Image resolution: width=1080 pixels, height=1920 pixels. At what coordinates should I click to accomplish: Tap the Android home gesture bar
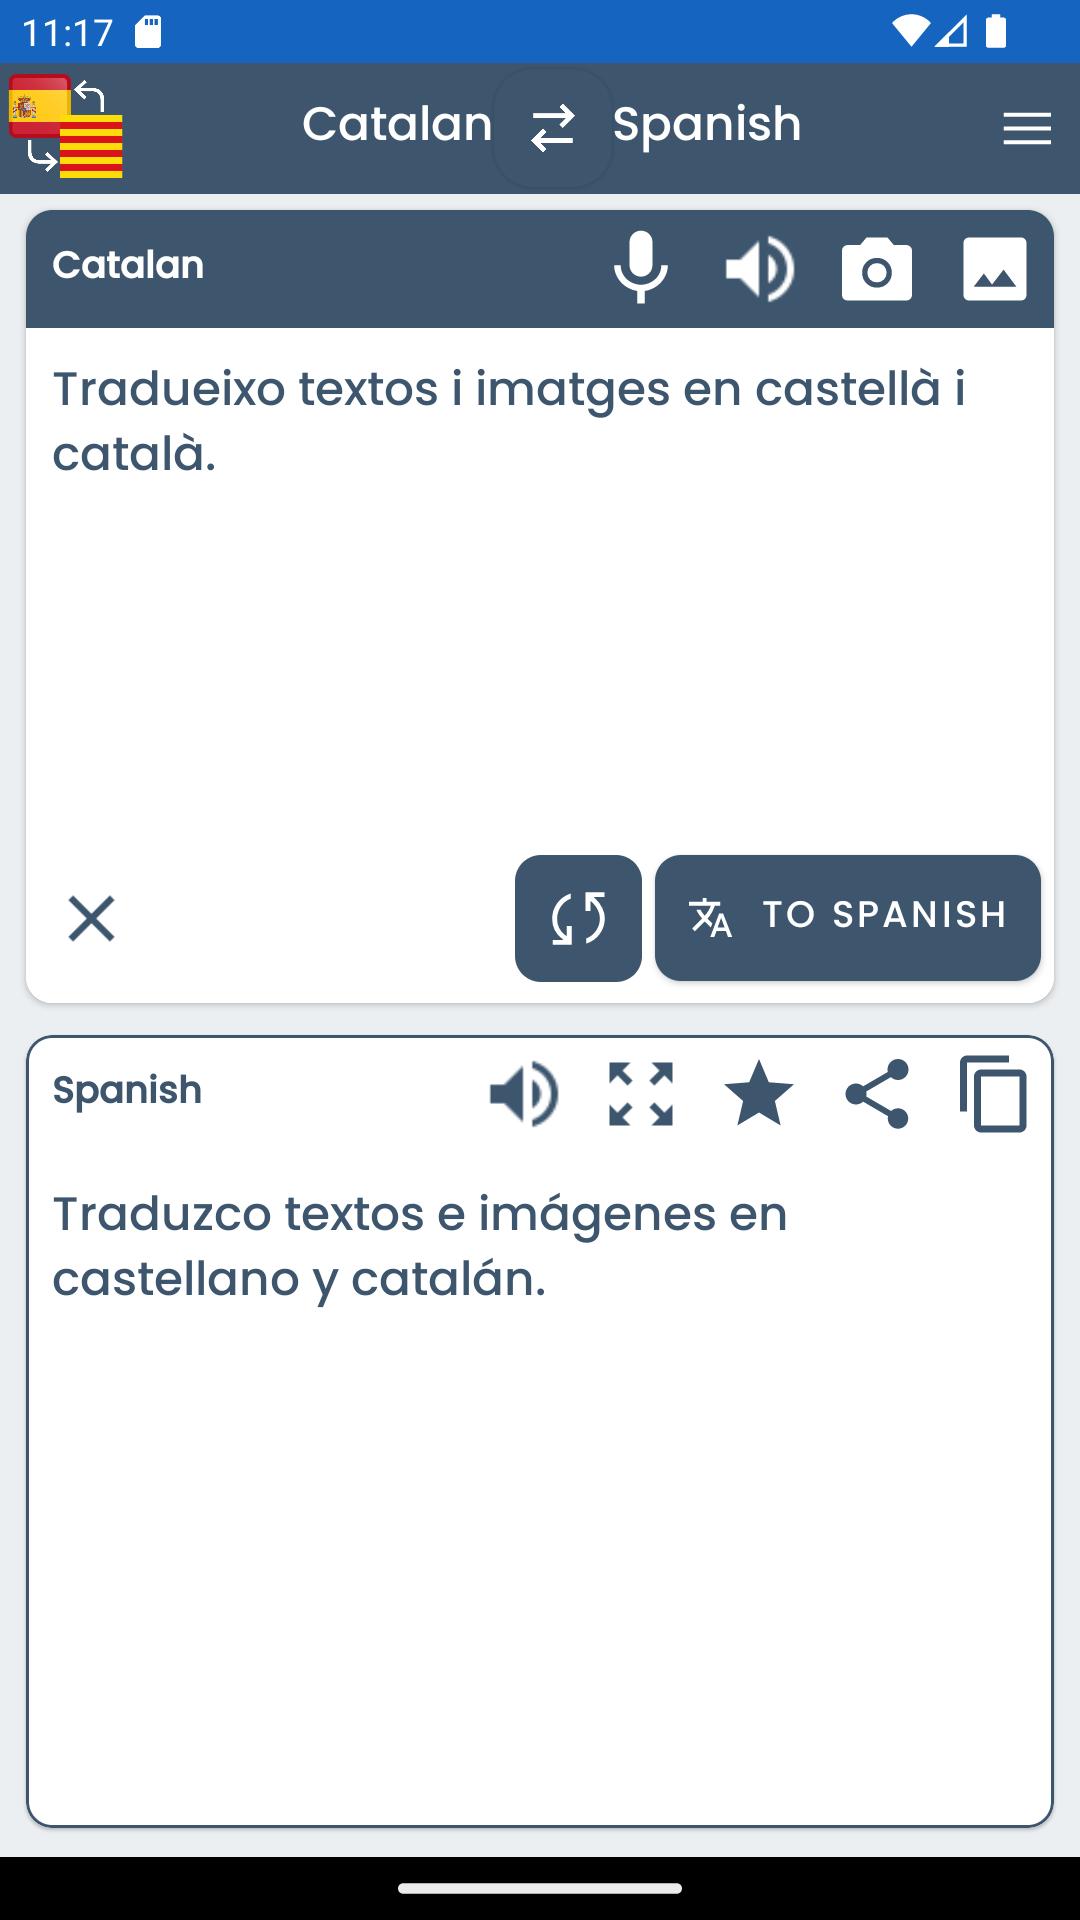pyautogui.click(x=540, y=1888)
